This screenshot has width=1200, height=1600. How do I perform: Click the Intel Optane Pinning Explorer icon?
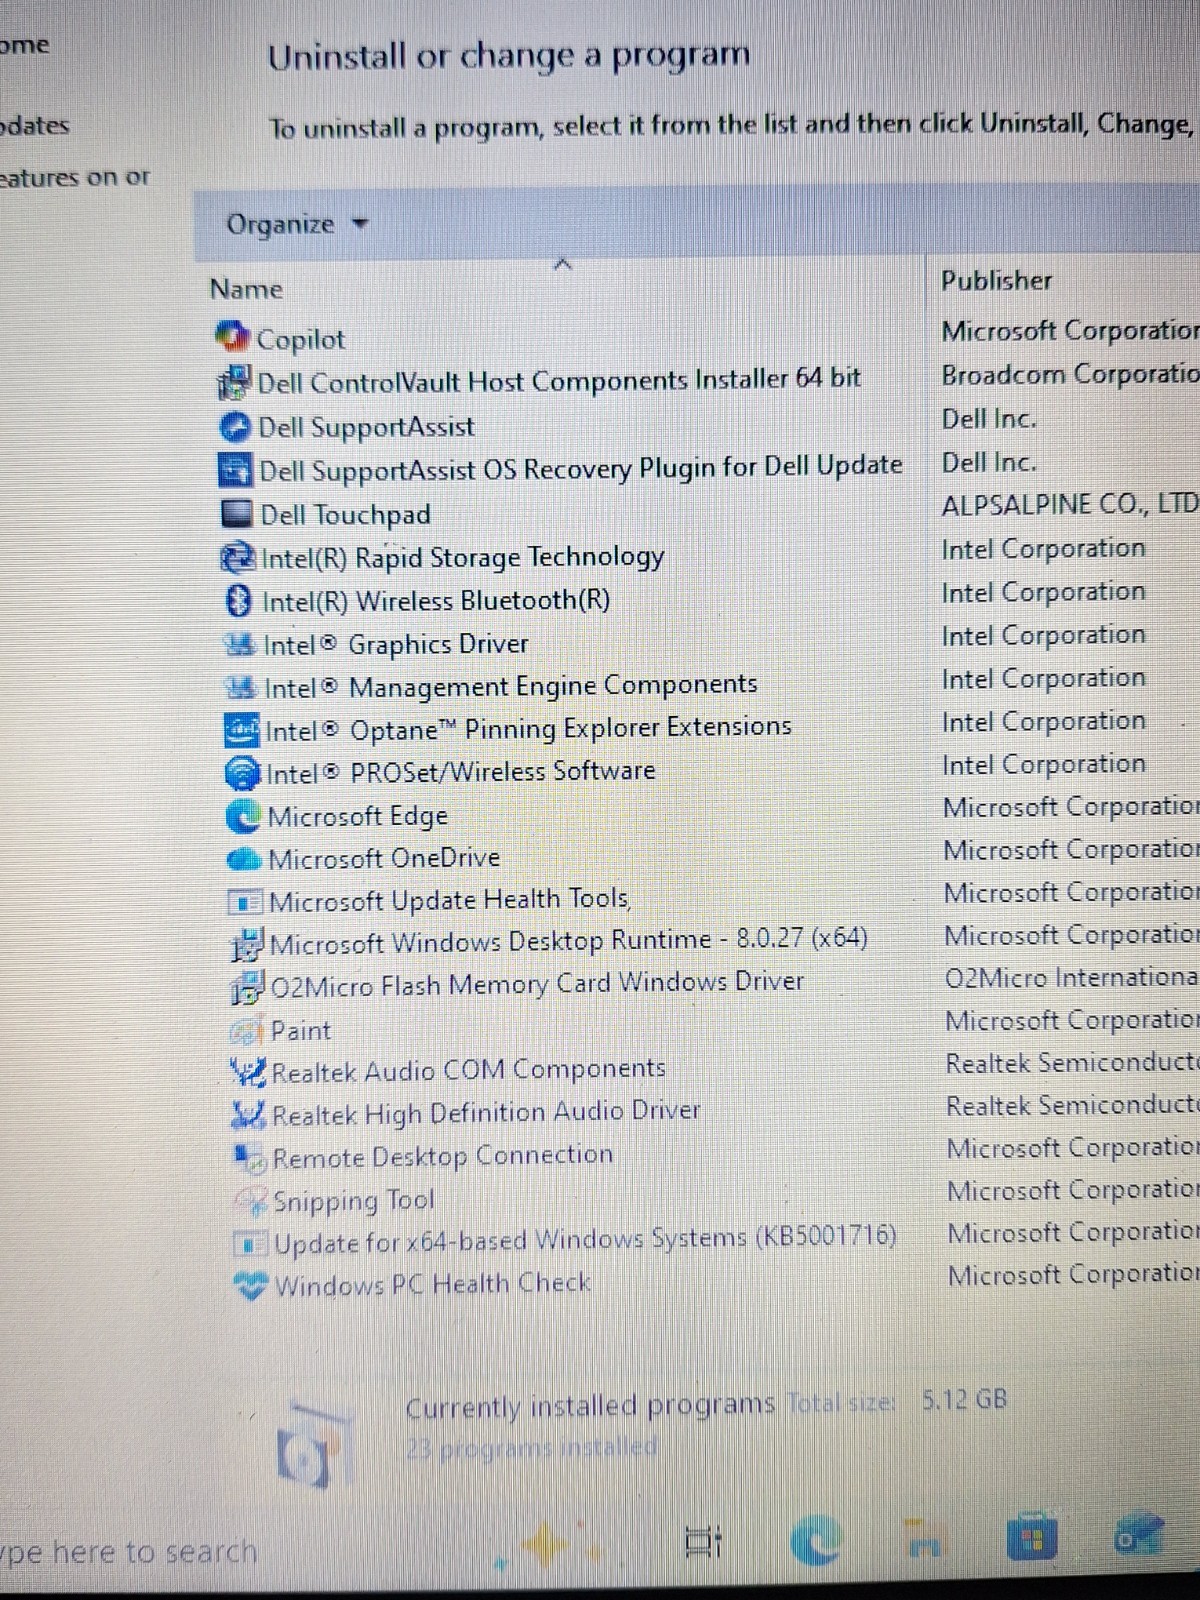pos(243,731)
